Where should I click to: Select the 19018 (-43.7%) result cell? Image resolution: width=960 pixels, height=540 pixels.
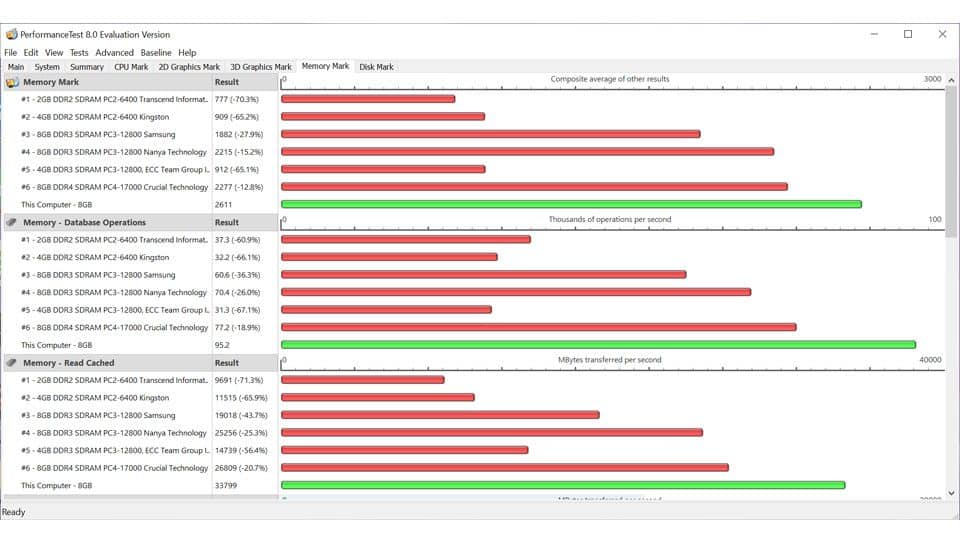241,415
